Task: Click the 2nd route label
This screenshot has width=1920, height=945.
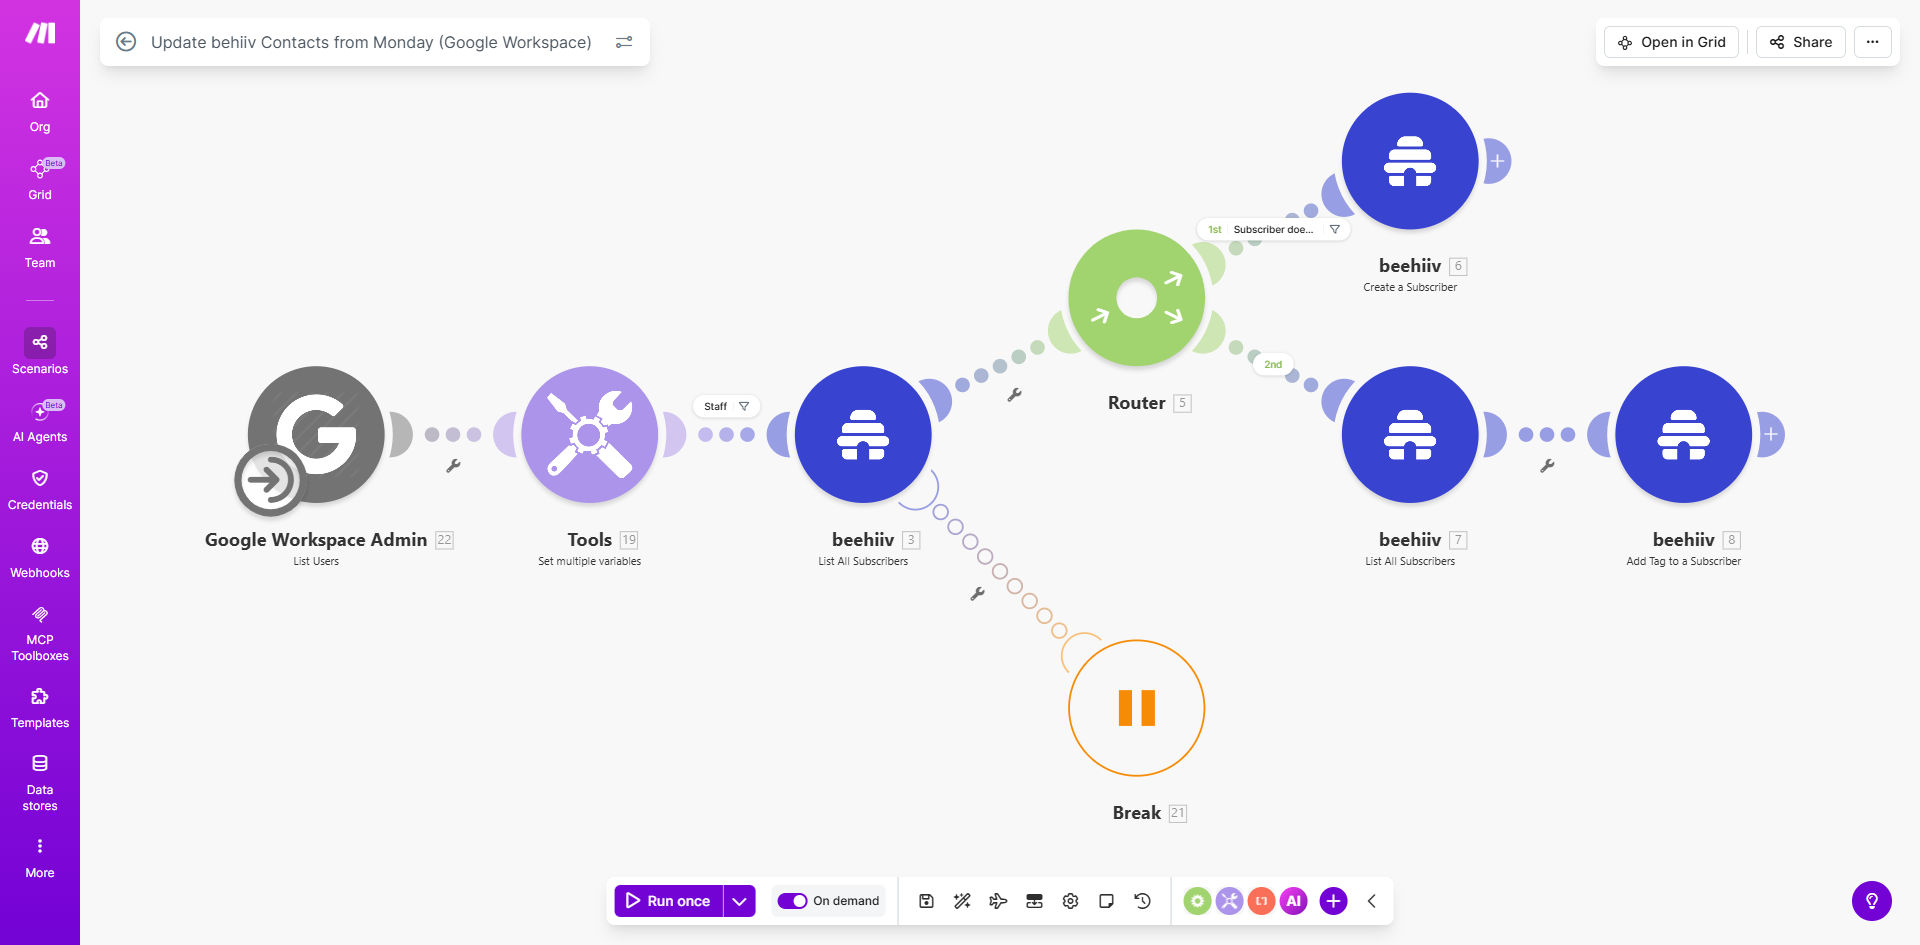Action: pyautogui.click(x=1273, y=364)
